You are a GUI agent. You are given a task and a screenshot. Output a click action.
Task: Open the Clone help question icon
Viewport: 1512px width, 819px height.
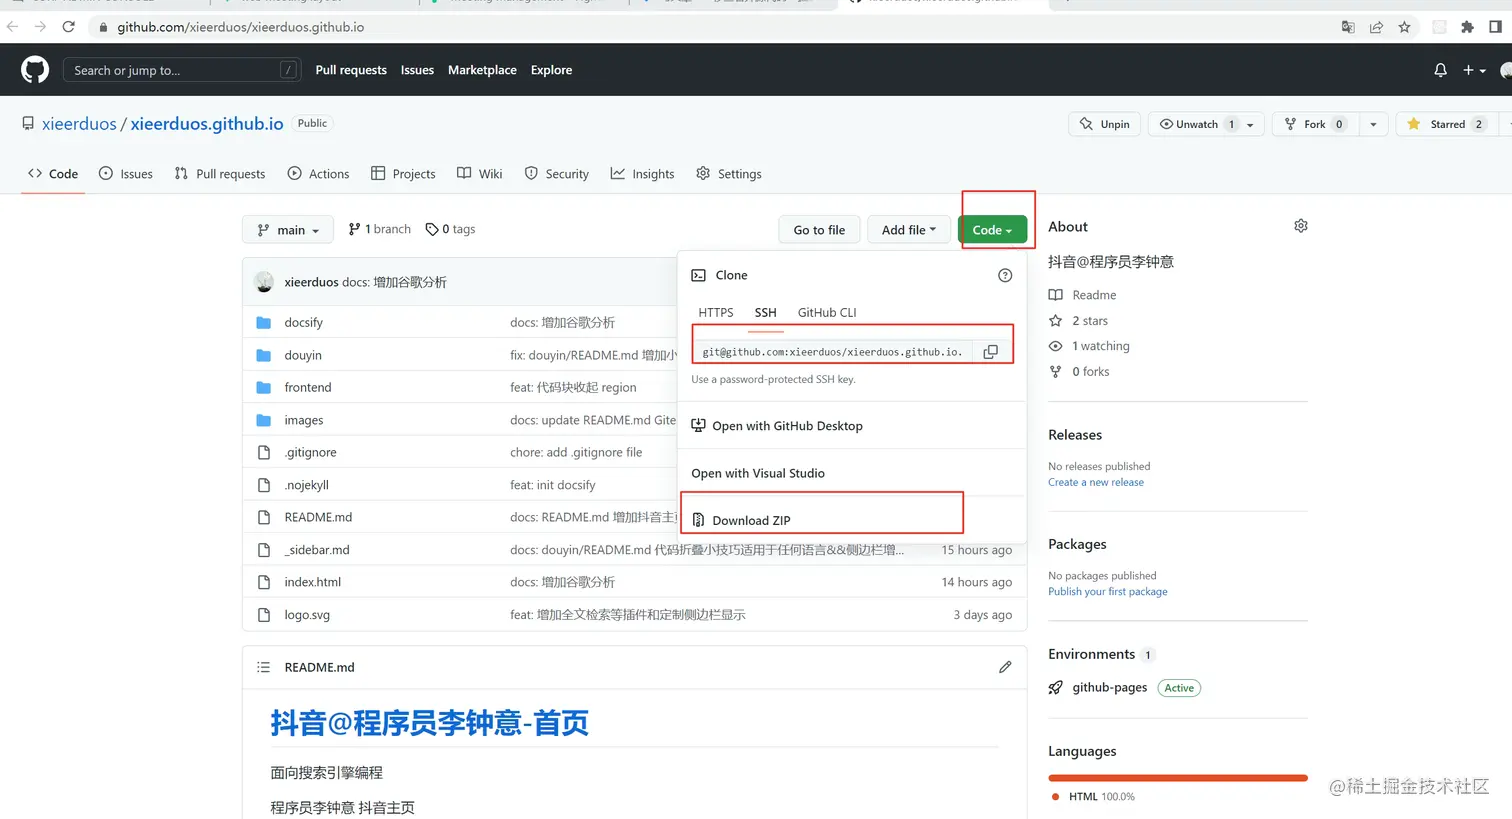1005,275
